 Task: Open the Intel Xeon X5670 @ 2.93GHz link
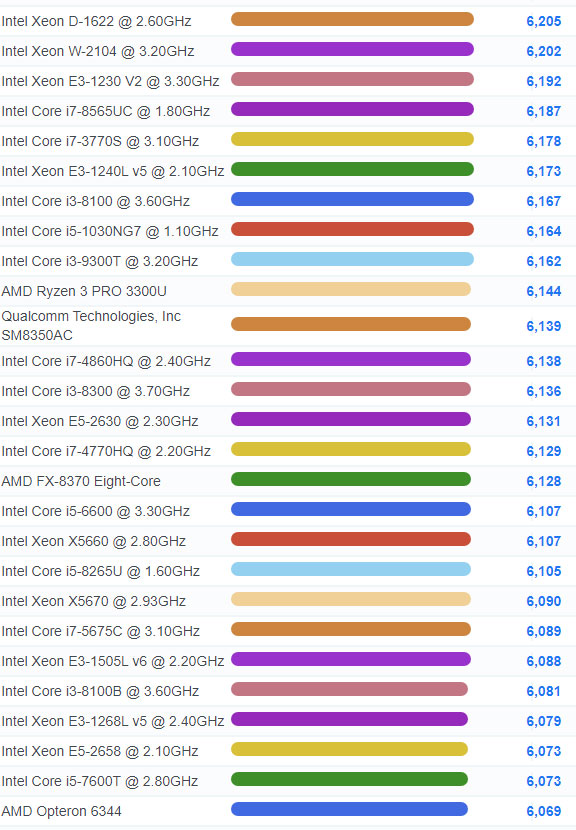[94, 601]
